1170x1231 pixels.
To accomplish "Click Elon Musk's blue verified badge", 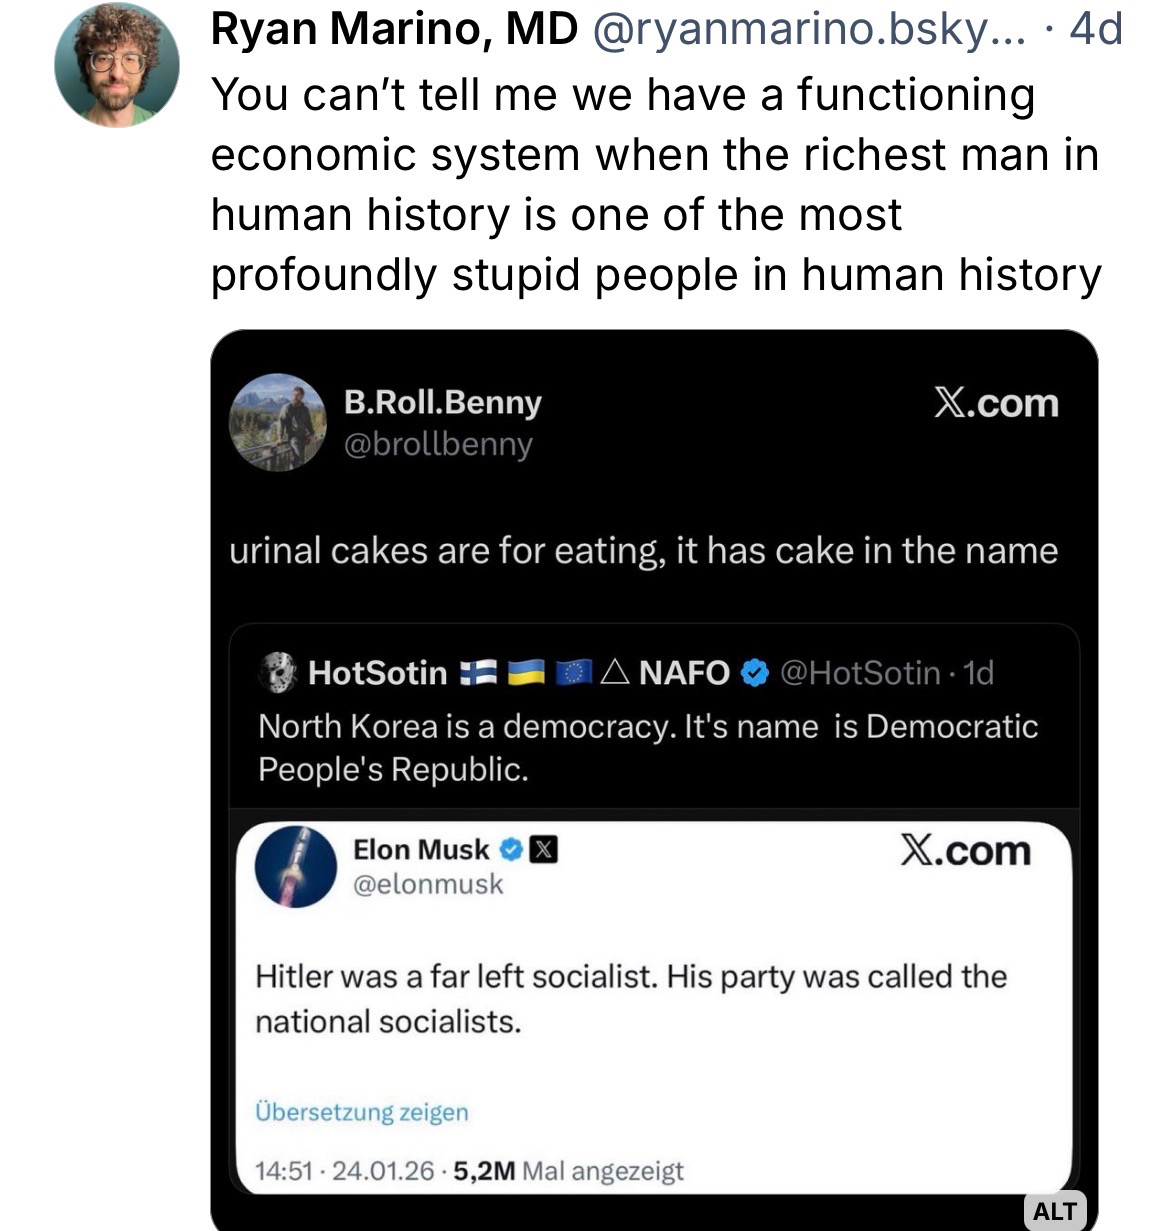I will point(510,850).
